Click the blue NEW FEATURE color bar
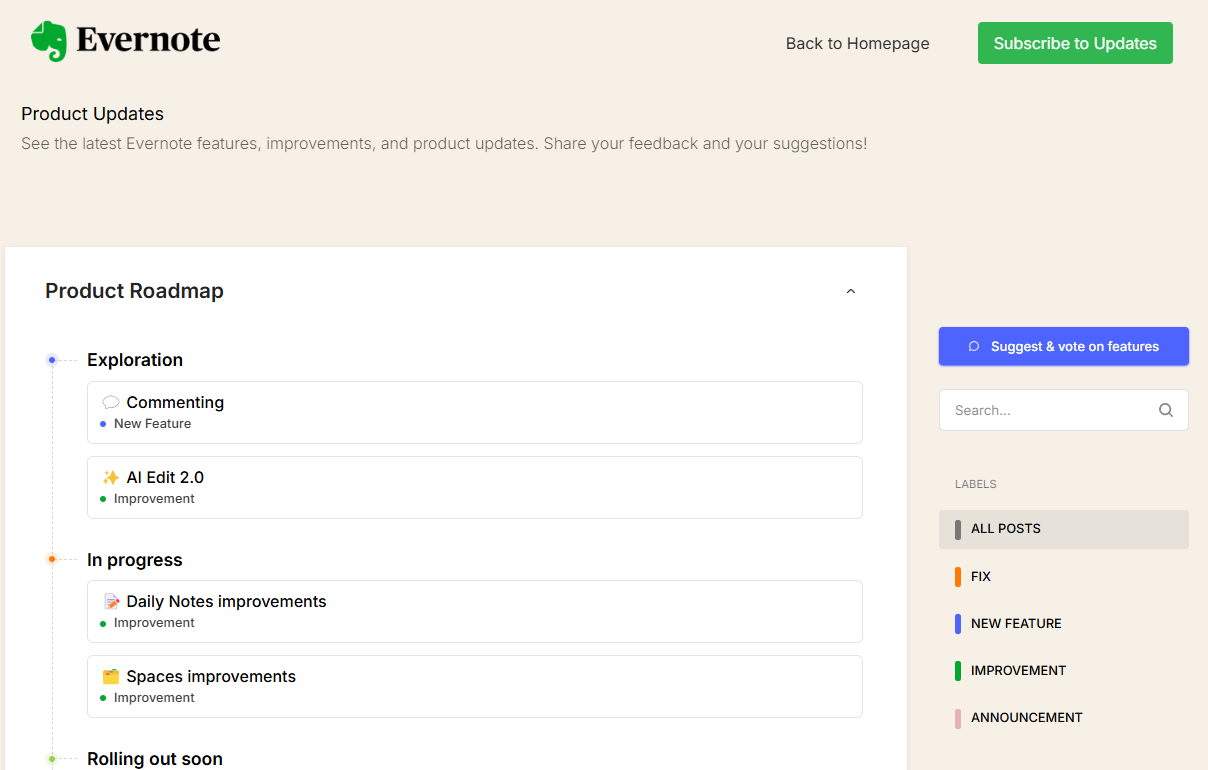The width and height of the screenshot is (1208, 770). (x=958, y=623)
